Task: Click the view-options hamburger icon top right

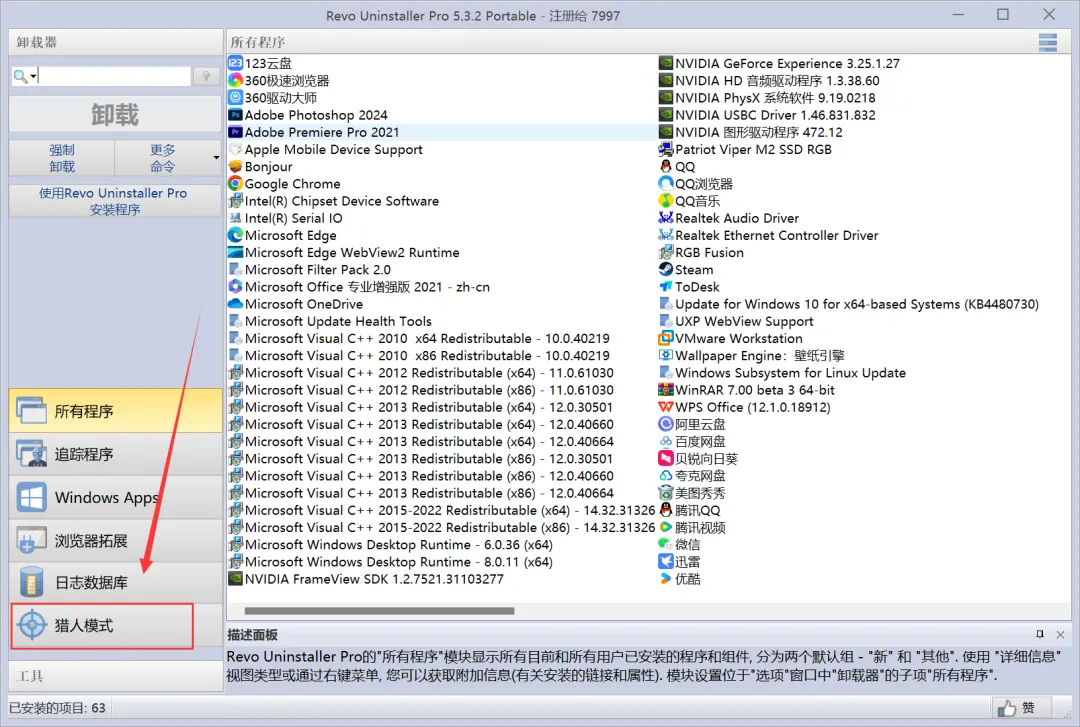Action: [1048, 42]
